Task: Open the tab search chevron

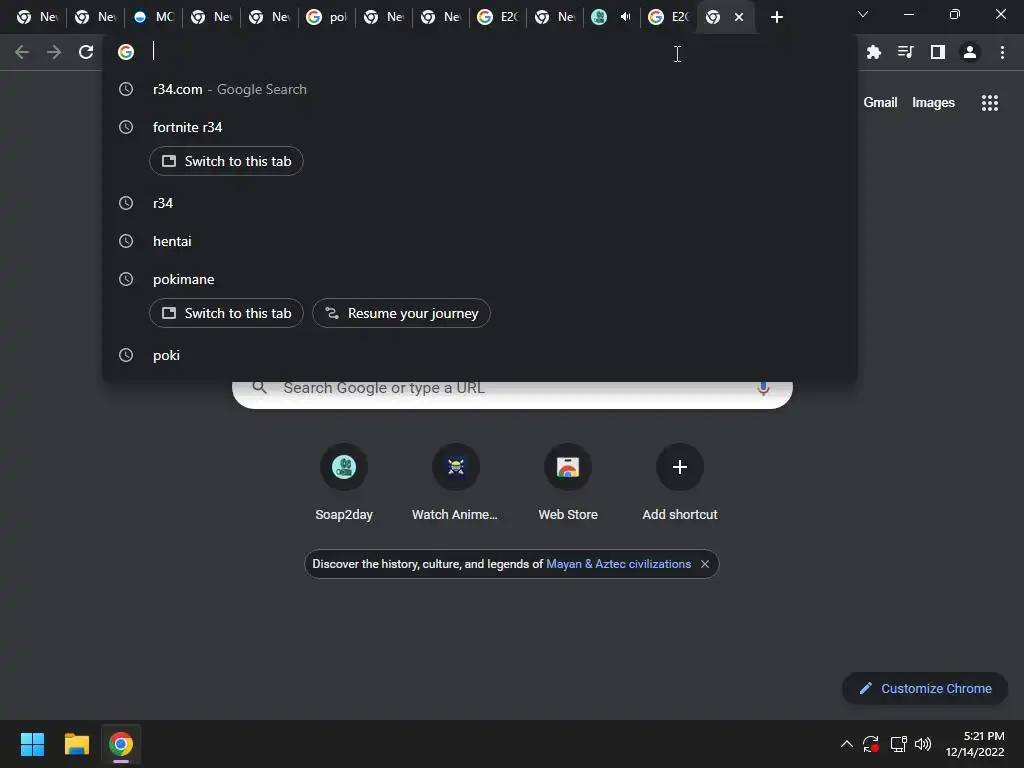Action: [x=863, y=14]
